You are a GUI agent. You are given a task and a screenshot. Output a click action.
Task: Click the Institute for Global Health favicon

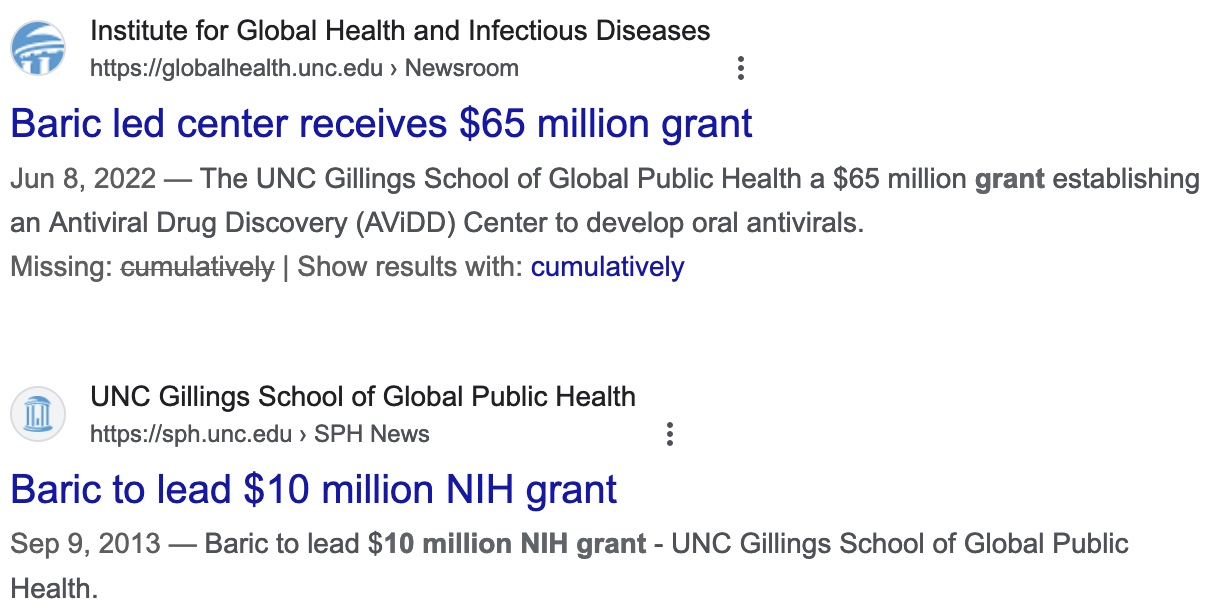[38, 48]
